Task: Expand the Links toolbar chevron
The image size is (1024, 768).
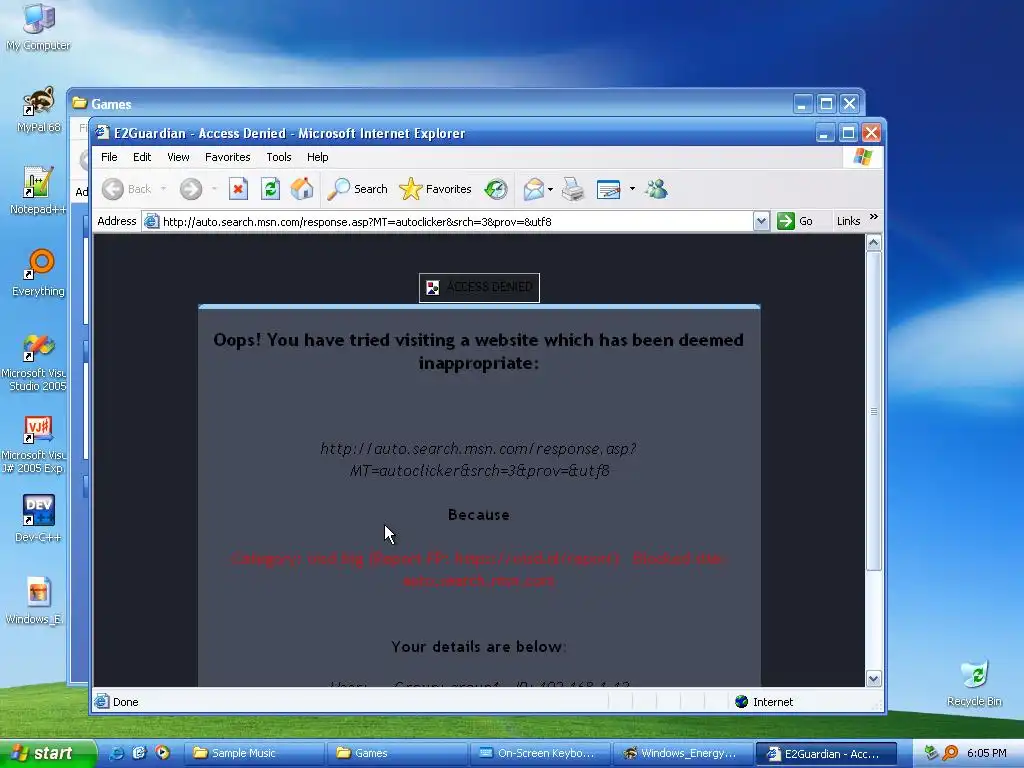Action: [874, 217]
